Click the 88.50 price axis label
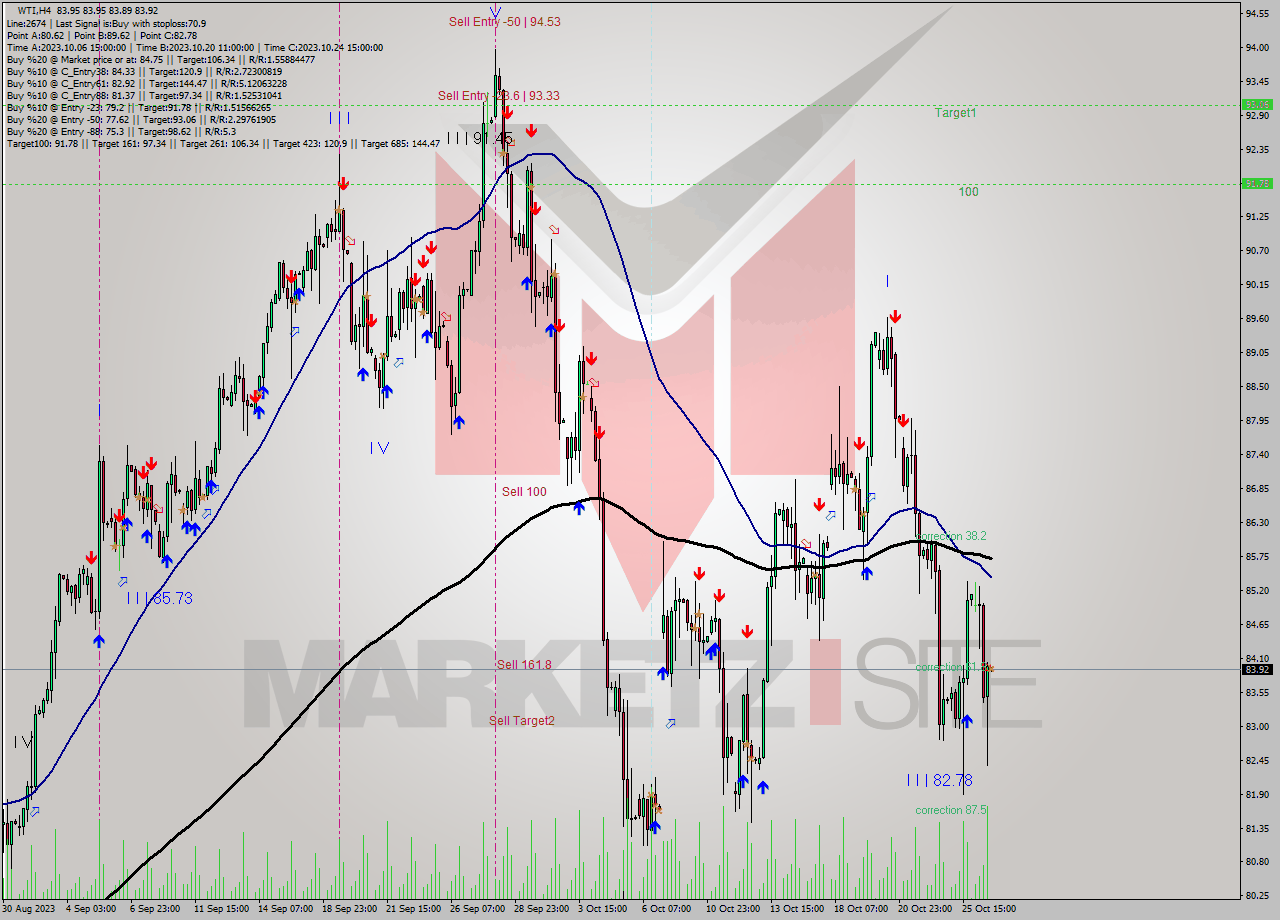 pos(1256,386)
